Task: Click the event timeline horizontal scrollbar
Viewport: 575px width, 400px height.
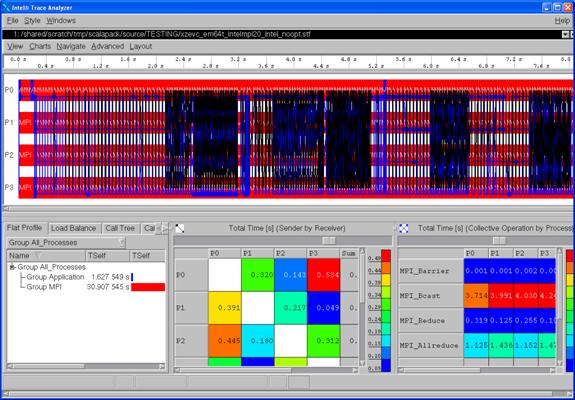Action: [288, 209]
